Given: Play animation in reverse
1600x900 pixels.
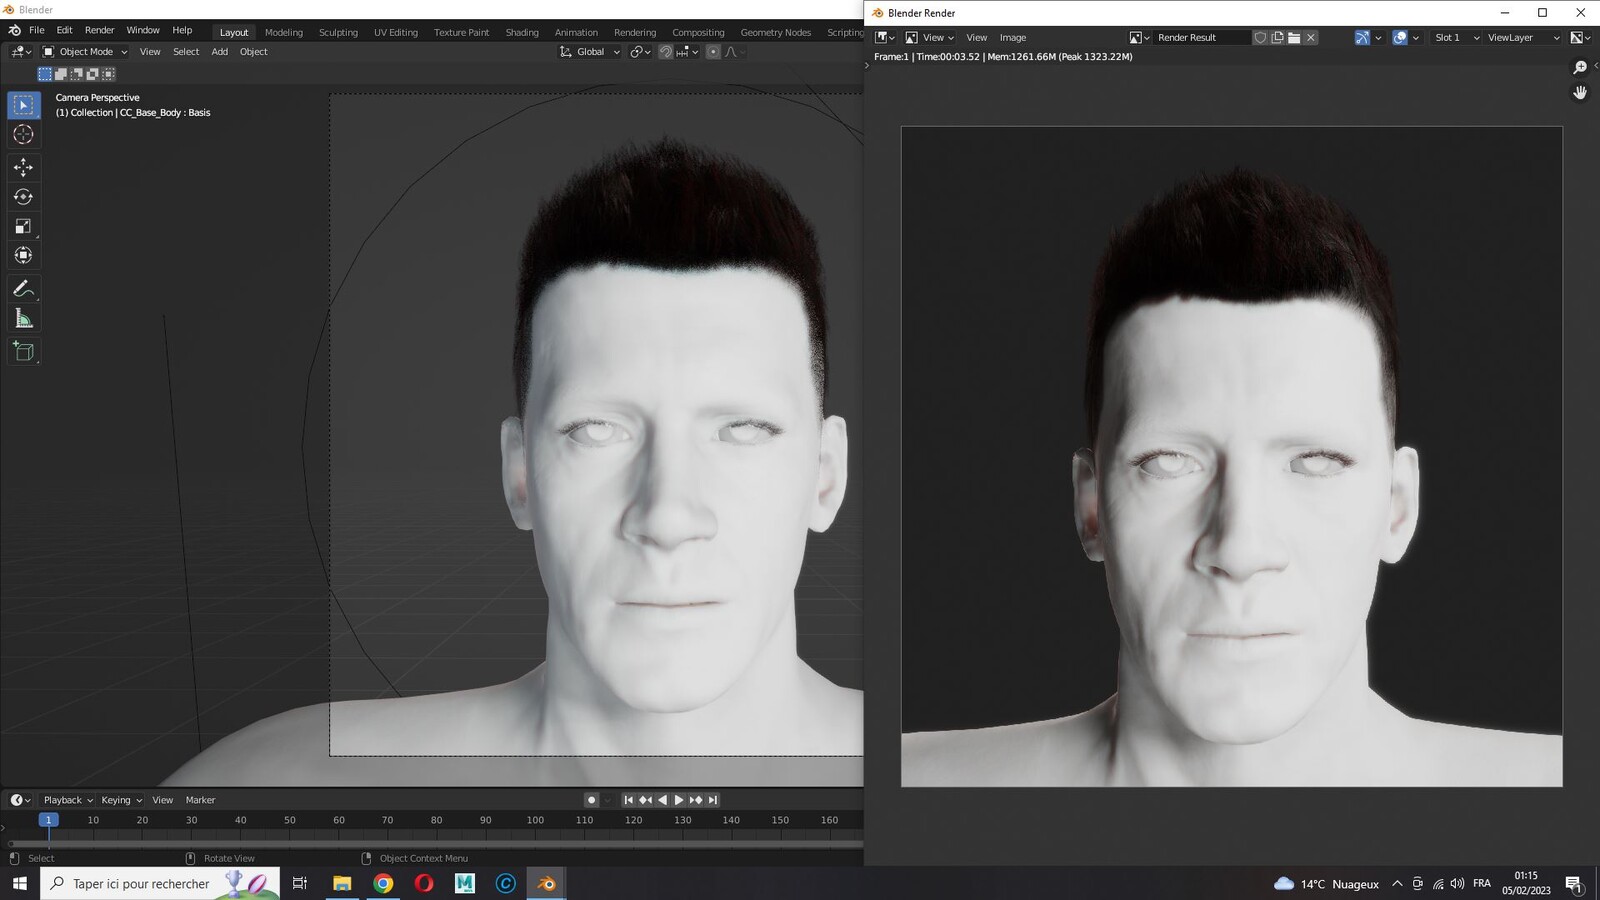Looking at the screenshot, I should point(662,800).
